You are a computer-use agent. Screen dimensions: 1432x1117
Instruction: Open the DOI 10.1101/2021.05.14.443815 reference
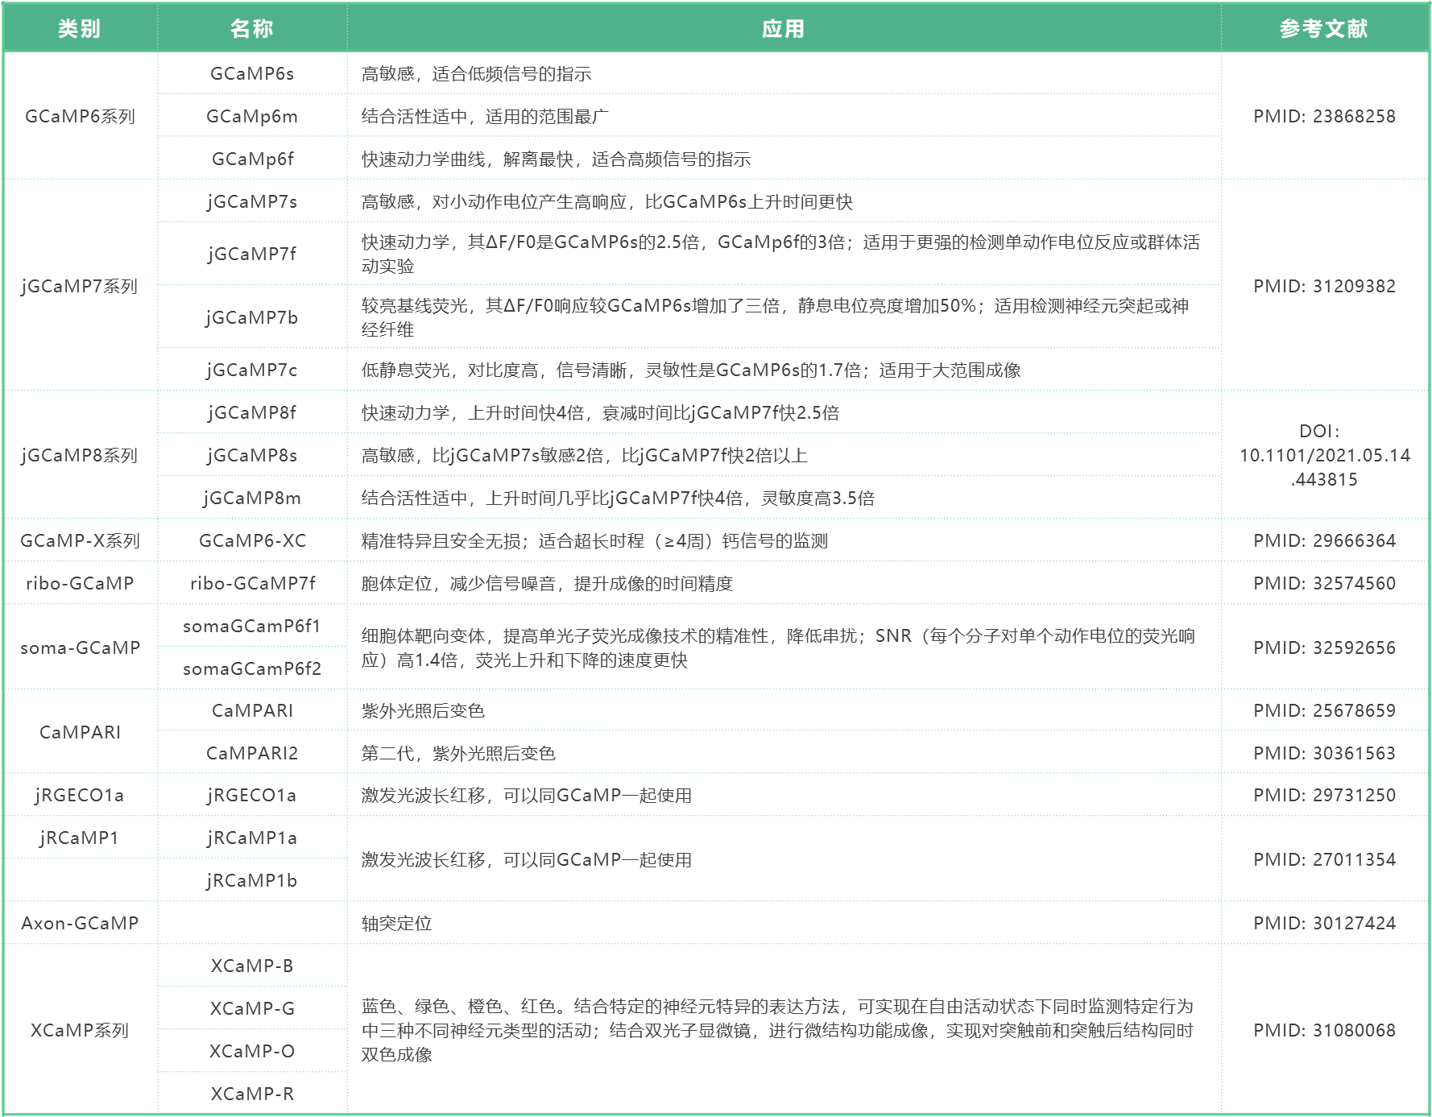tap(1324, 455)
